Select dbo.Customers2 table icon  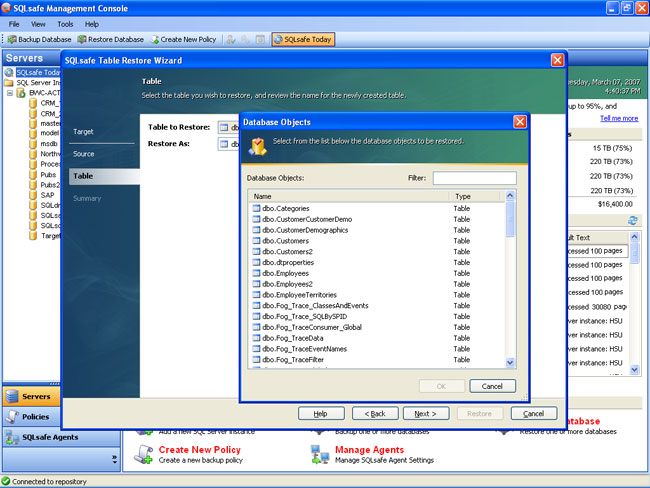(x=256, y=251)
